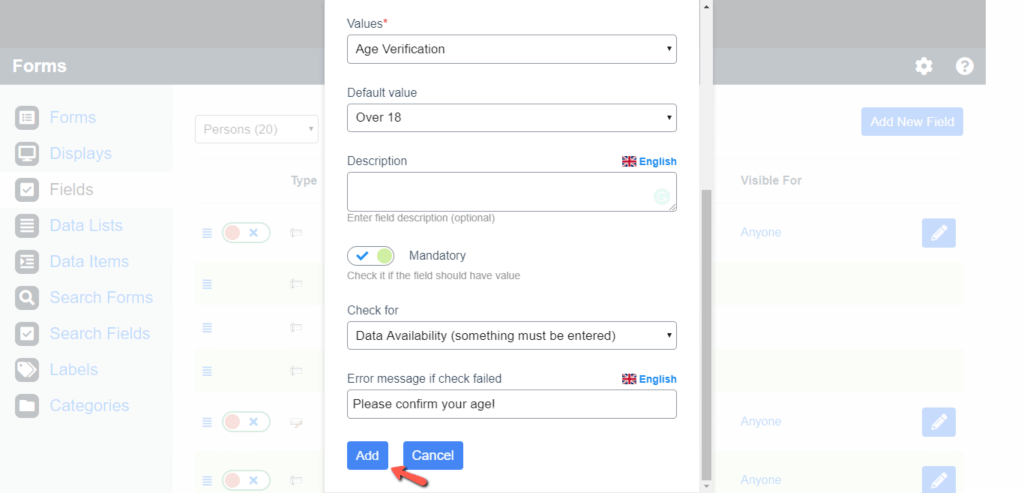Open the Search Fields sidebar icon
This screenshot has width=1024, height=493.
coord(27,333)
